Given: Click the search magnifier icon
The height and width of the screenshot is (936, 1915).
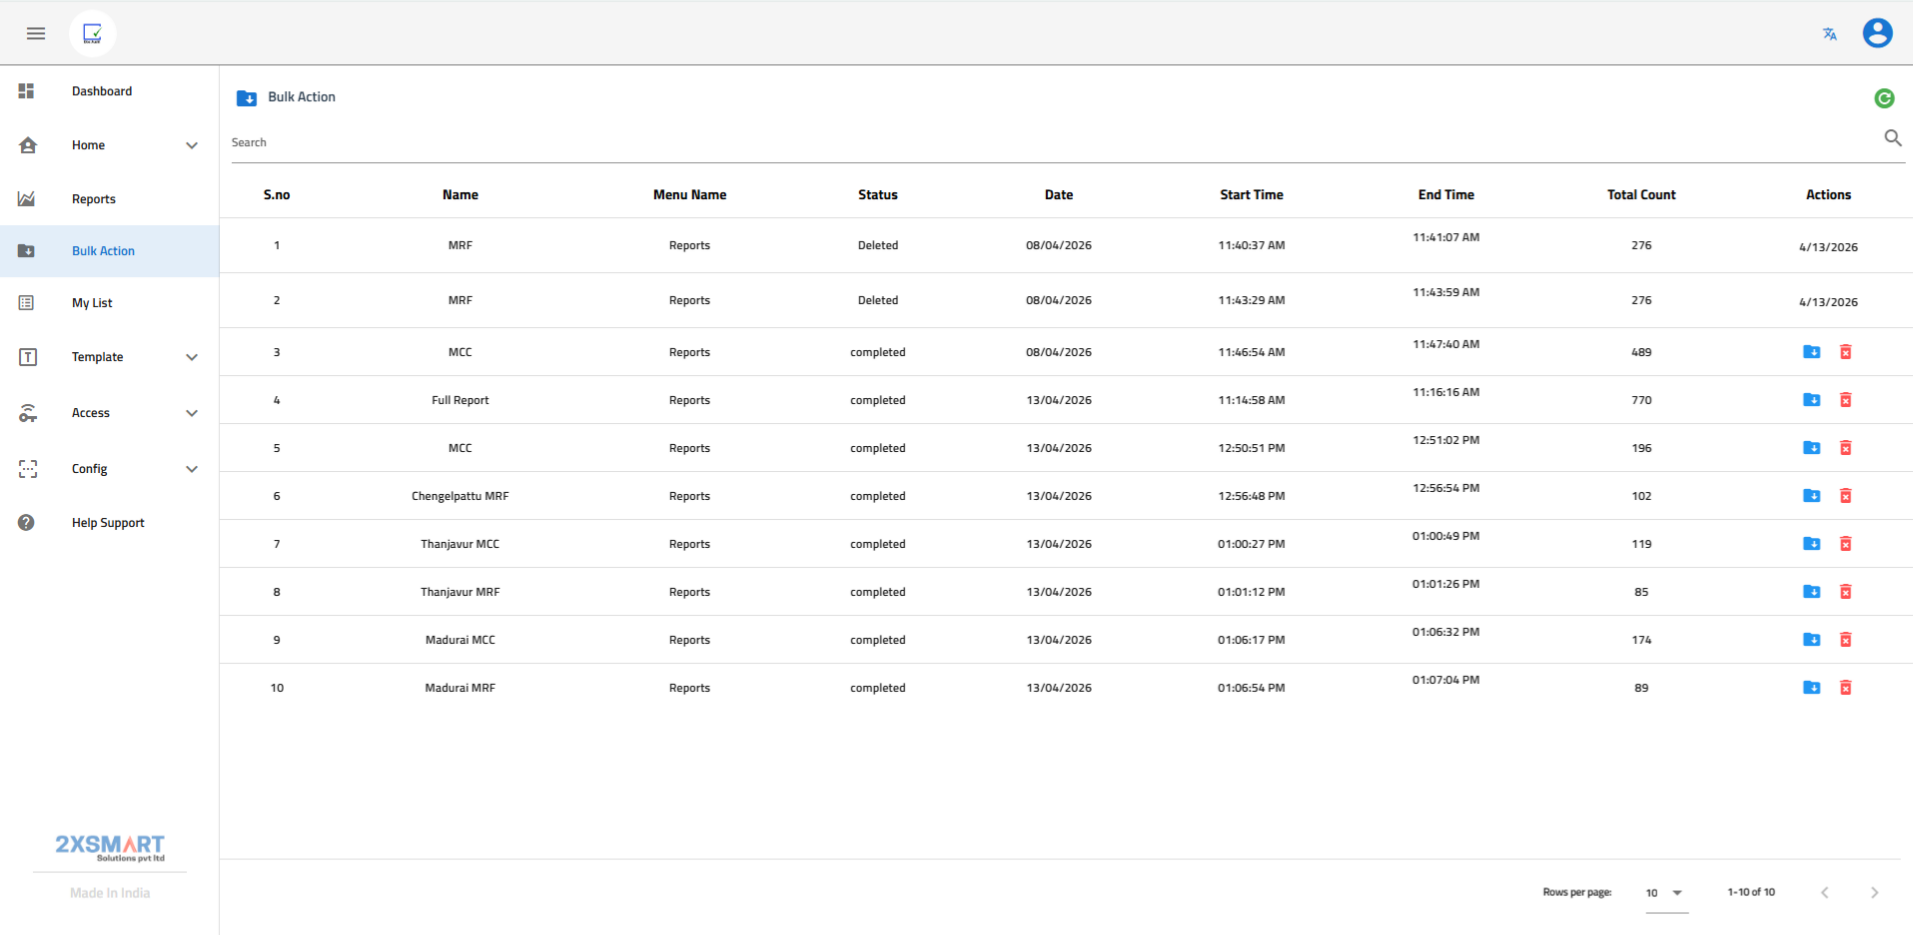Looking at the screenshot, I should click(1892, 138).
